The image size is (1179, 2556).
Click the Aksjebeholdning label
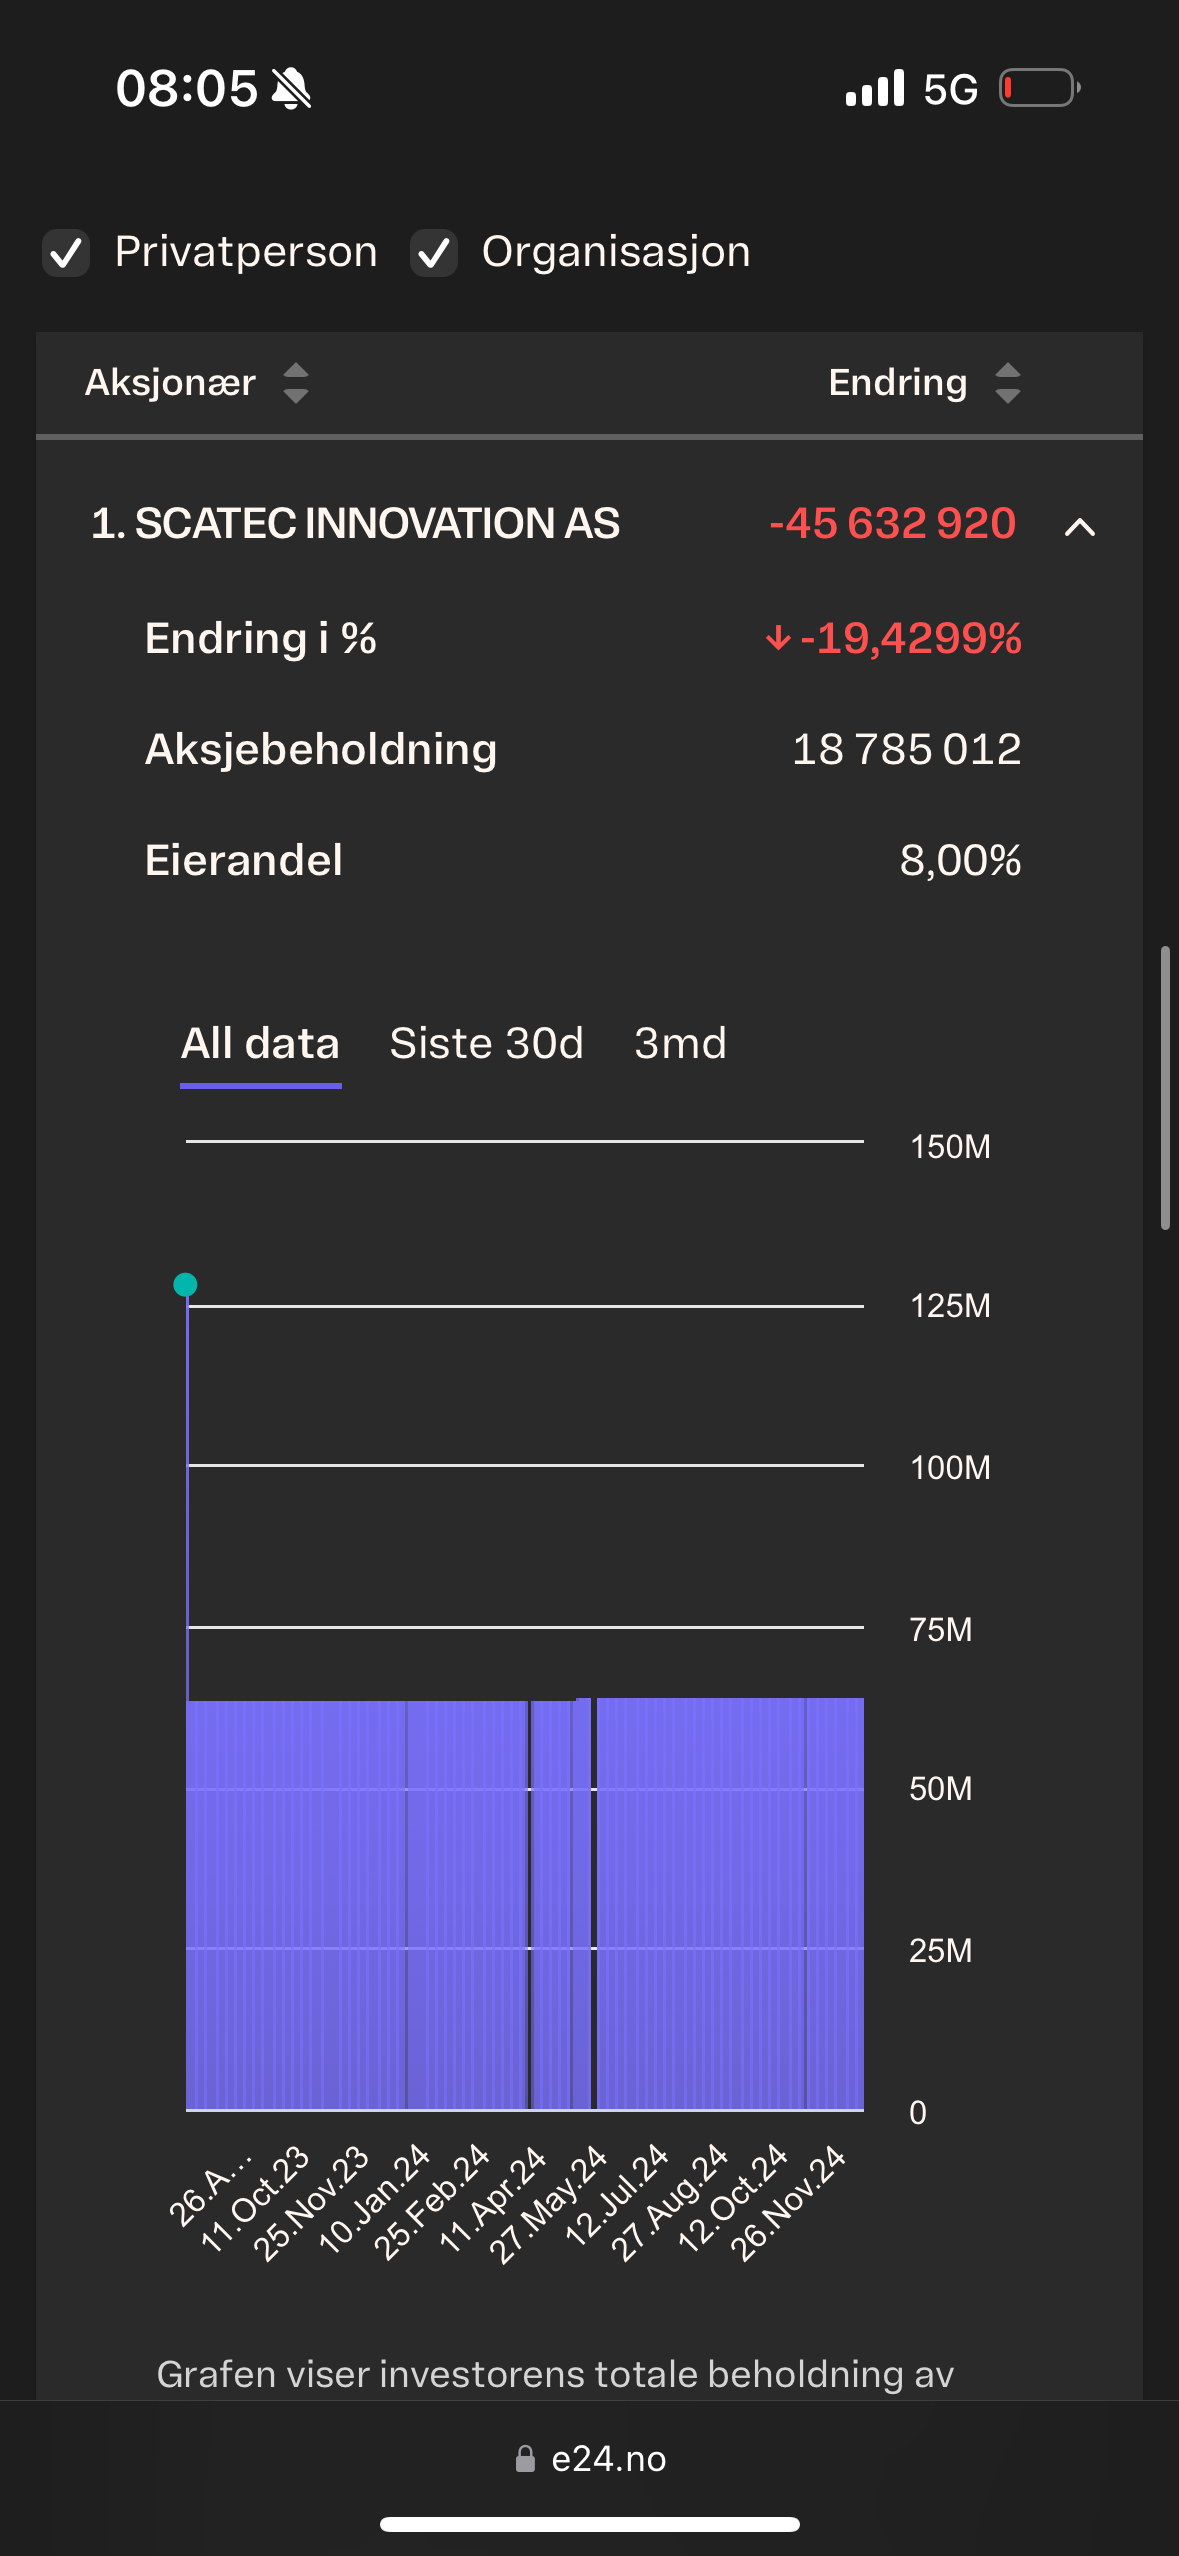[x=321, y=750]
